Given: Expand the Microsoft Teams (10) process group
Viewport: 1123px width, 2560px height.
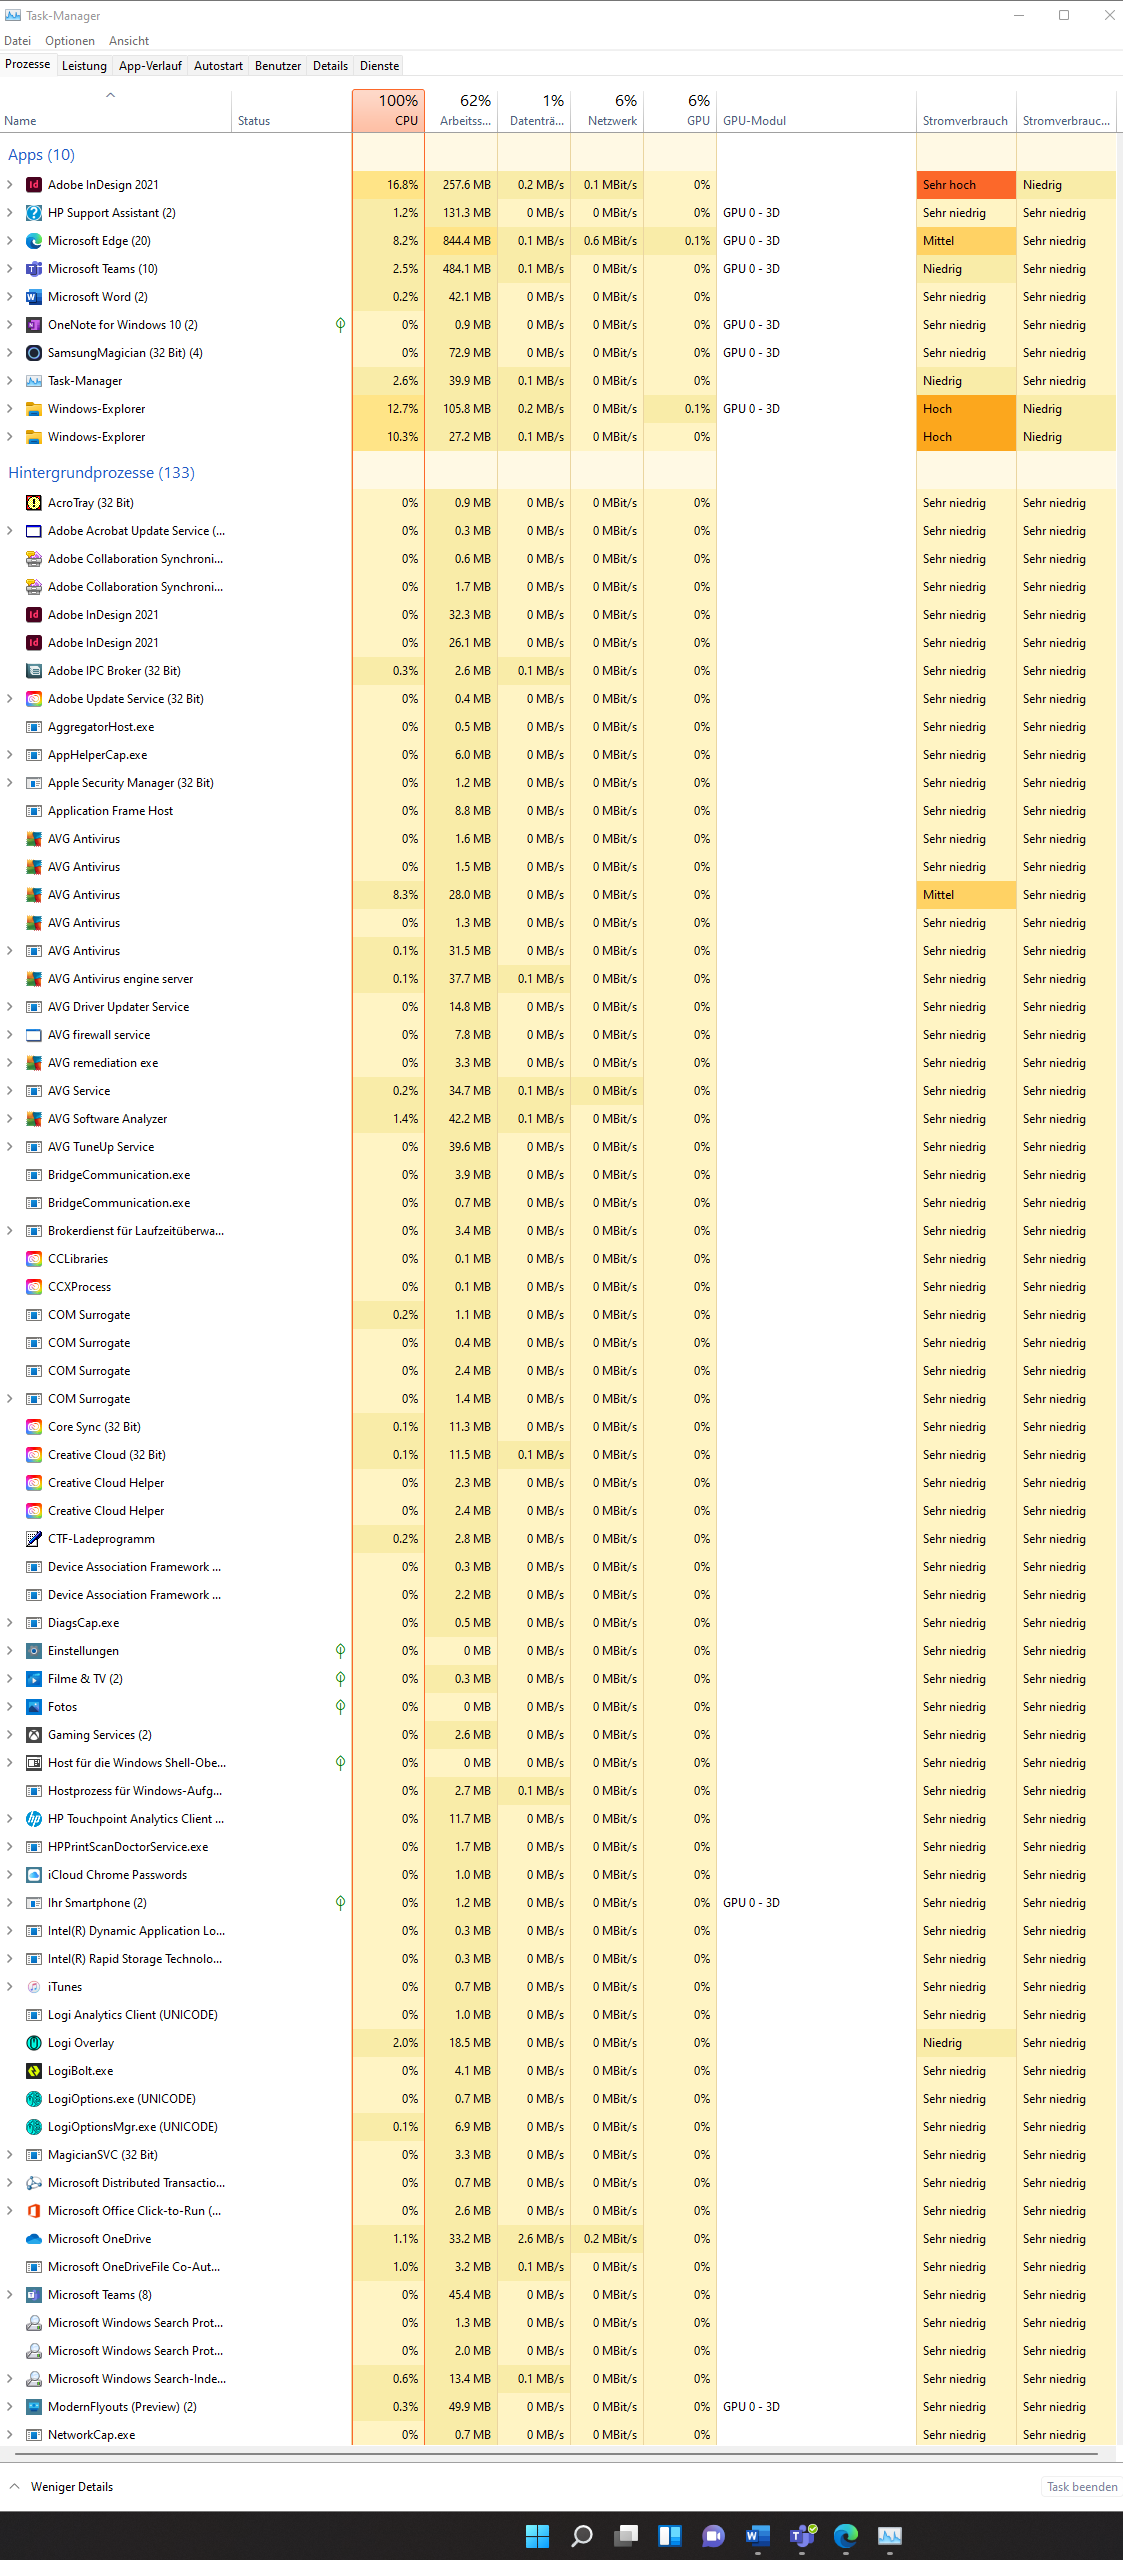Looking at the screenshot, I should click(10, 269).
